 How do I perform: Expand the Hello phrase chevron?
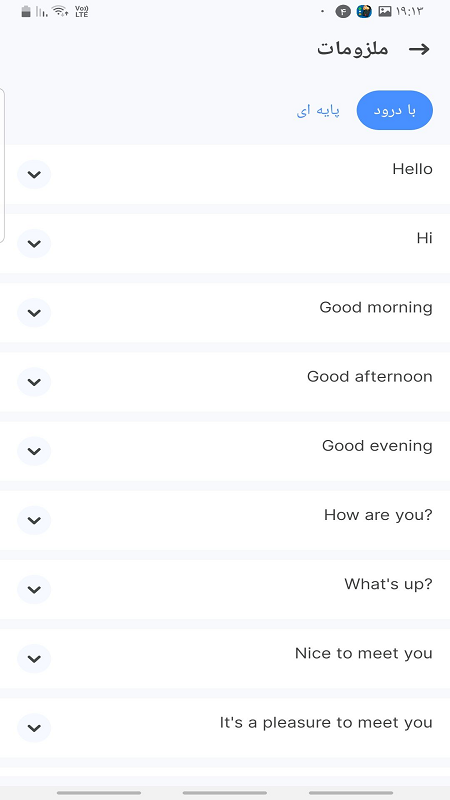(x=34, y=174)
